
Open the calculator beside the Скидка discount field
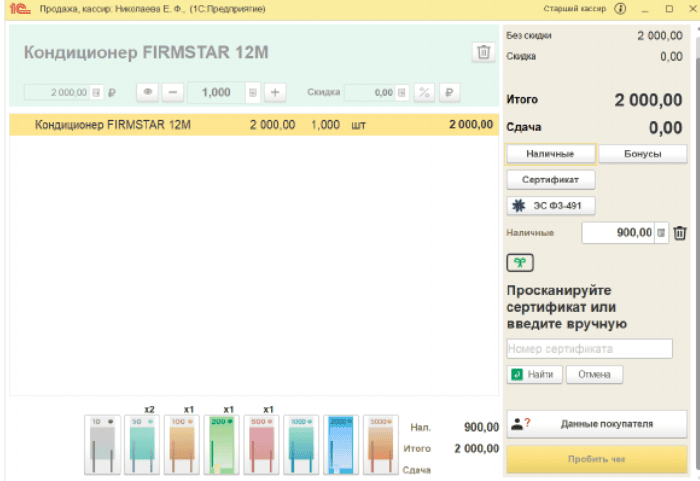pos(402,92)
